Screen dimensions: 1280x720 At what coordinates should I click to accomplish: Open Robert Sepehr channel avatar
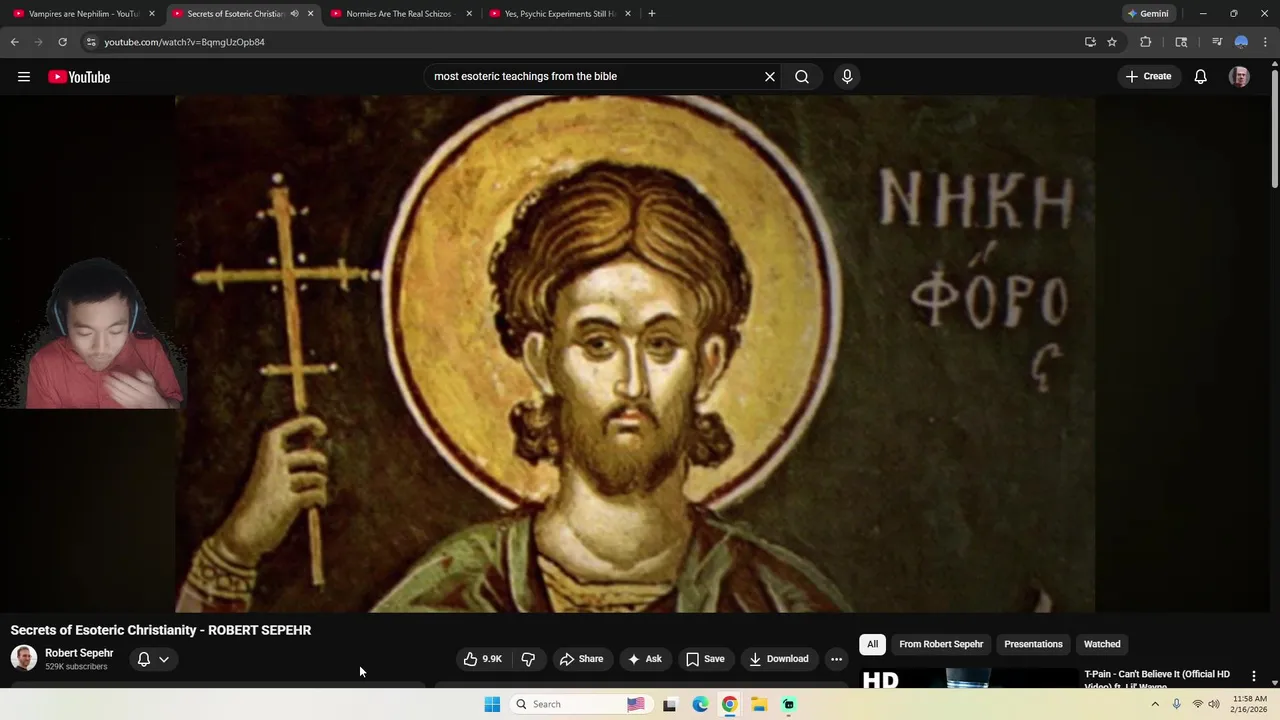click(24, 658)
